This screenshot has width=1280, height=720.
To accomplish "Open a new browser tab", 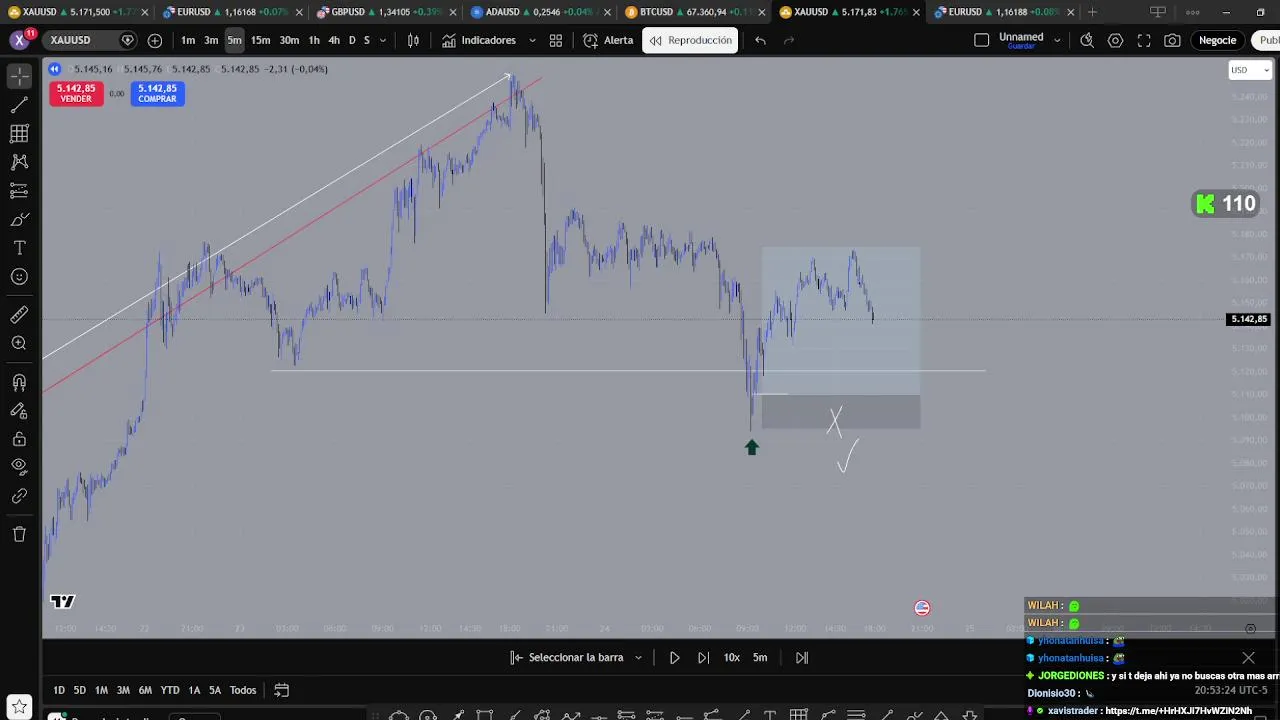I will tap(1092, 12).
